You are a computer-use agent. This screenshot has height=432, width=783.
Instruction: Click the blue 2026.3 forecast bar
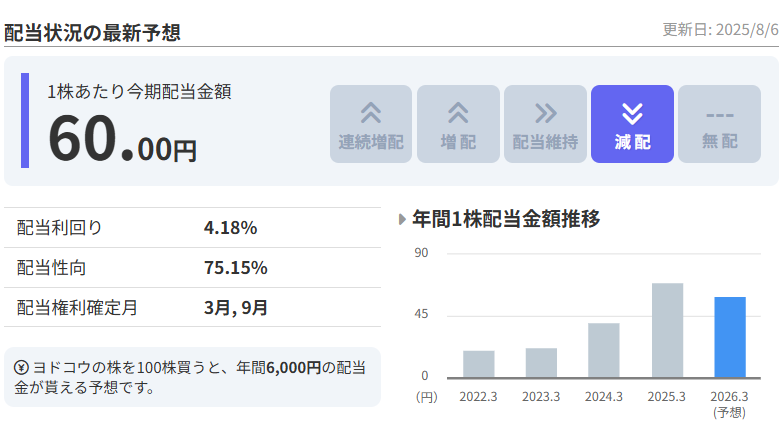730,337
